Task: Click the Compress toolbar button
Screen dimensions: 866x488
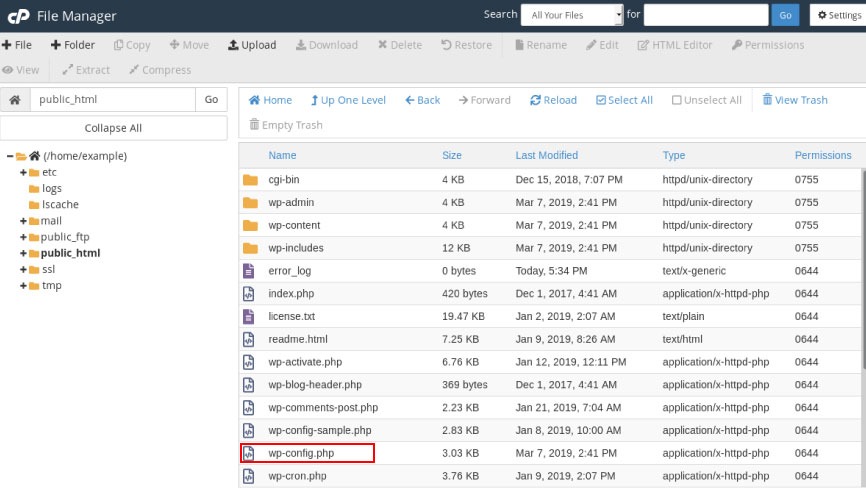Action: click(x=160, y=70)
